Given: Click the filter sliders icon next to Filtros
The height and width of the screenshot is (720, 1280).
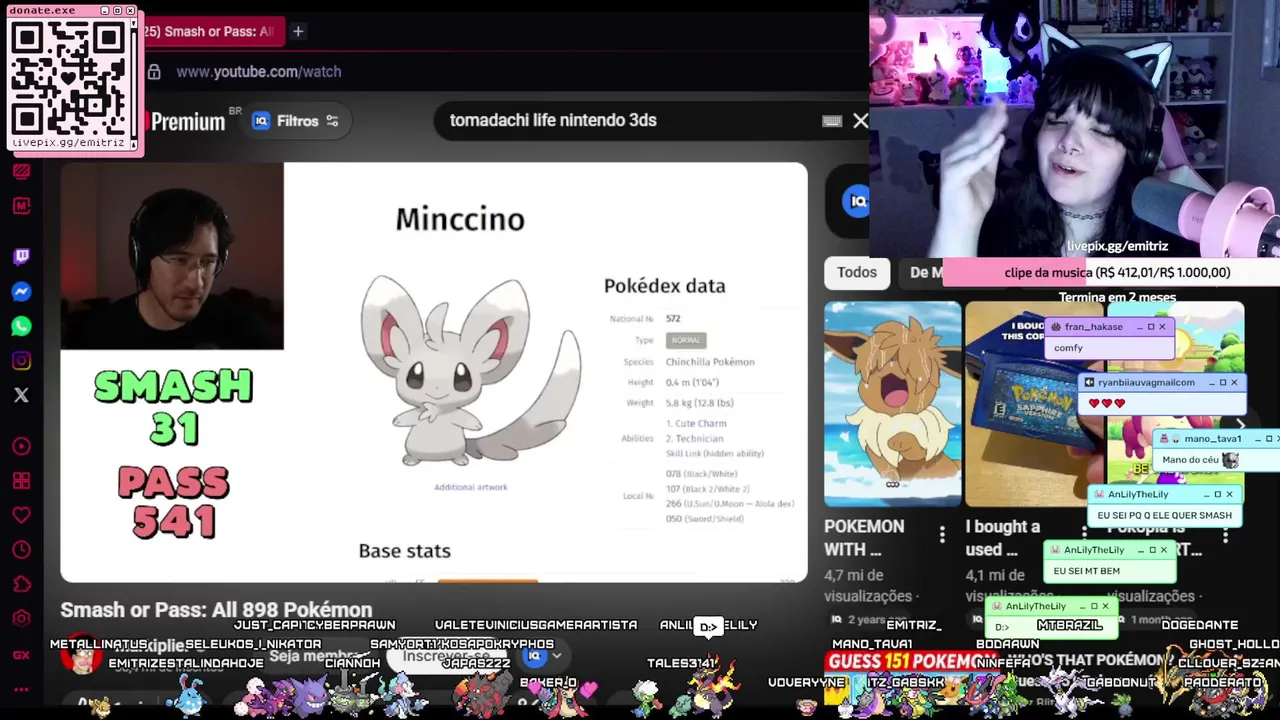Looking at the screenshot, I should click(332, 121).
